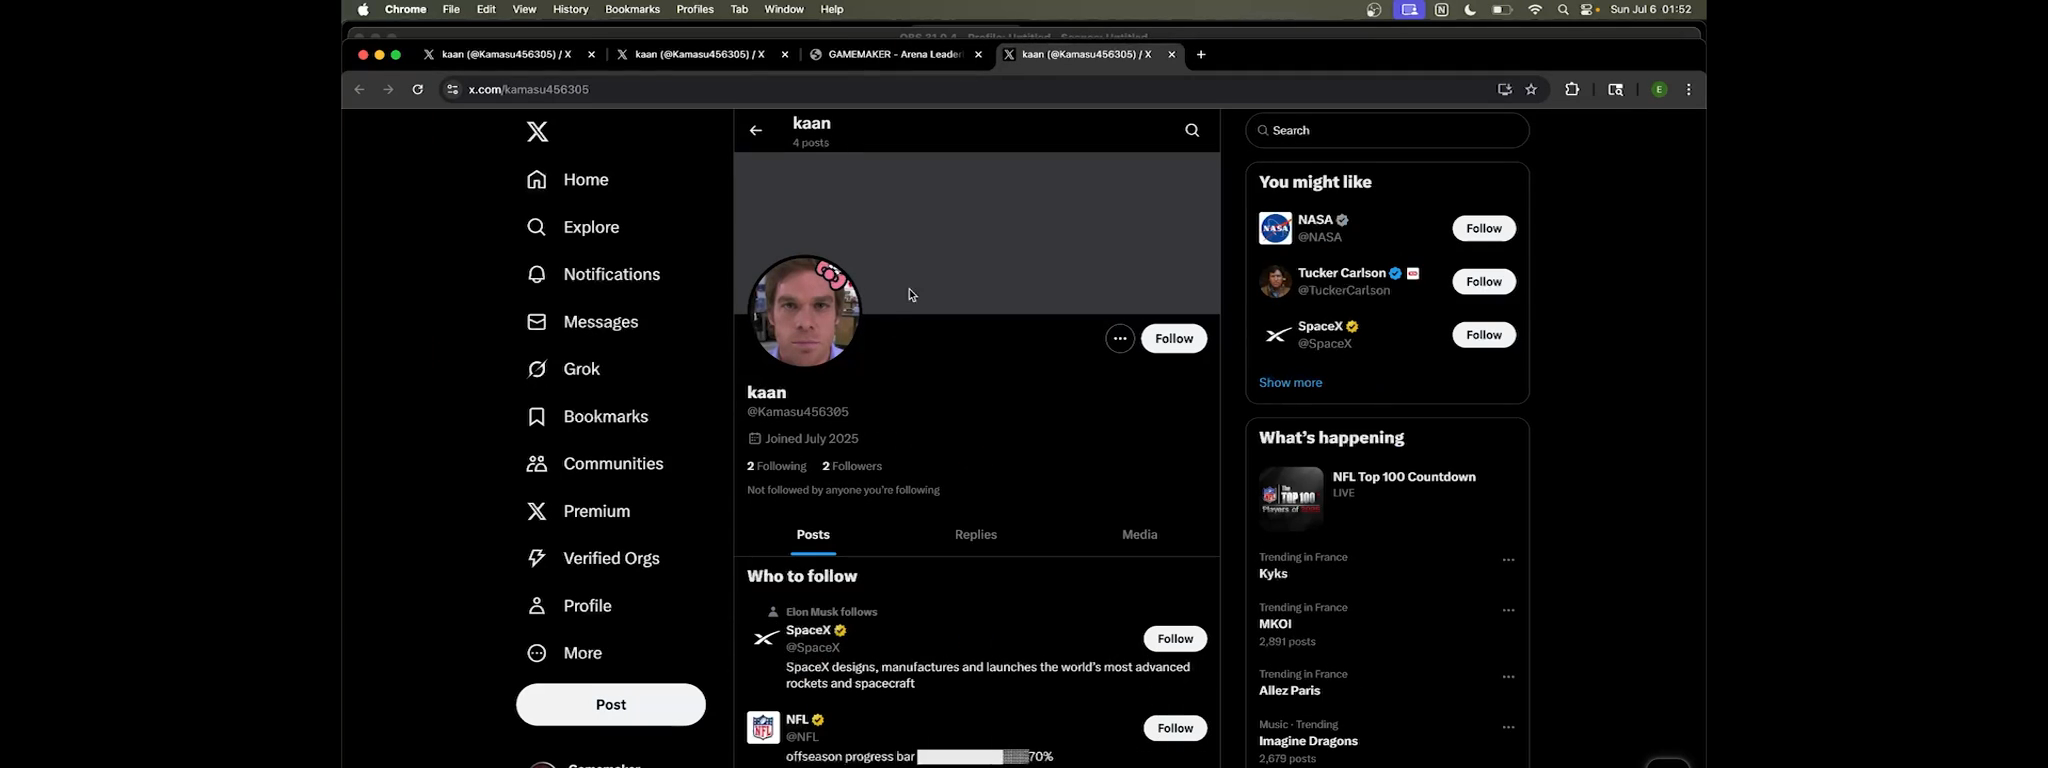Image resolution: width=2048 pixels, height=768 pixels.
Task: Follow SpaceX in the Who to follow list
Action: pos(1175,639)
